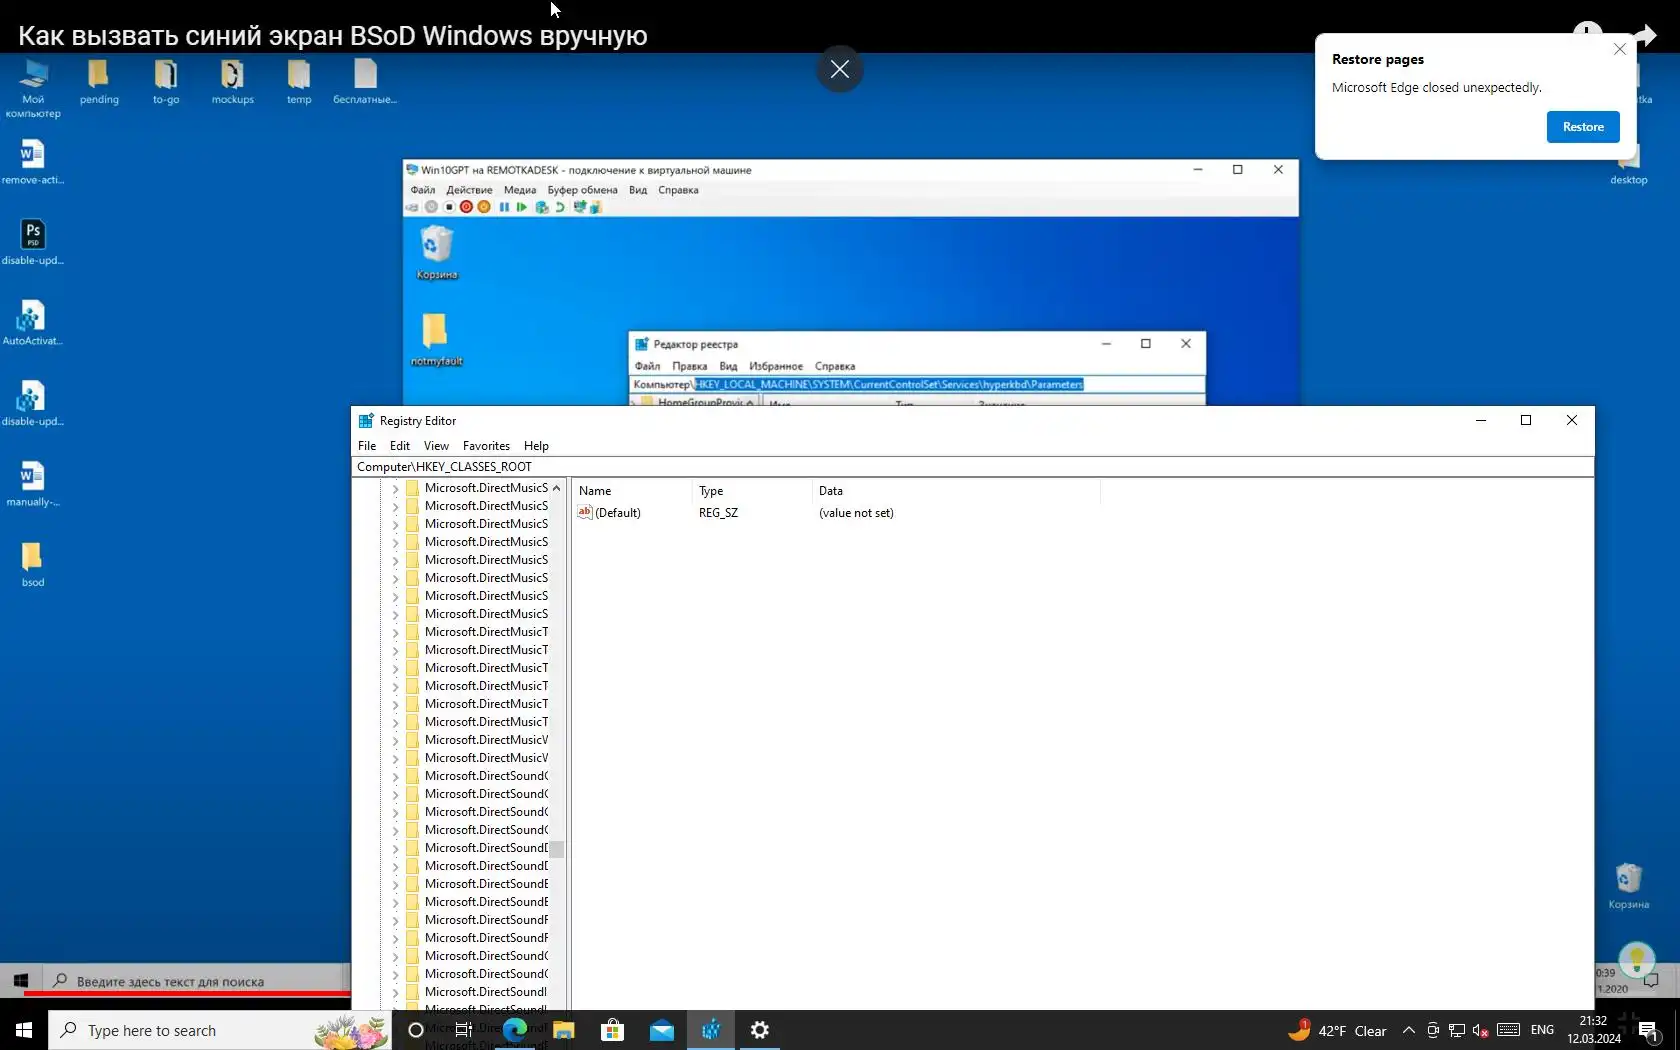Image resolution: width=1680 pixels, height=1050 pixels.
Task: Click the (value not set) data cell
Action: (856, 513)
